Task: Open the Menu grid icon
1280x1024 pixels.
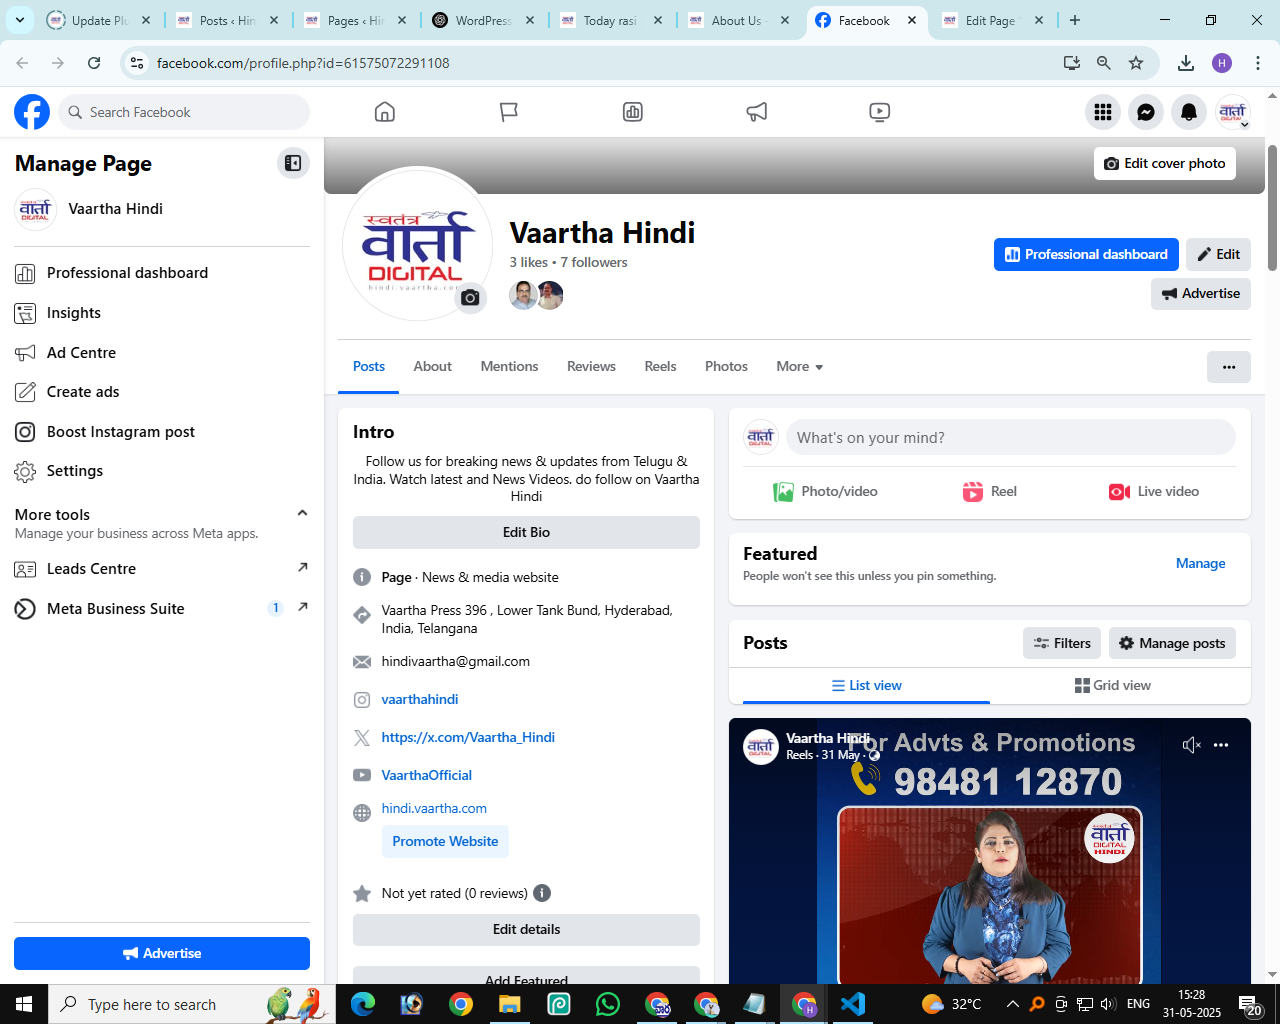Action: pos(1103,112)
